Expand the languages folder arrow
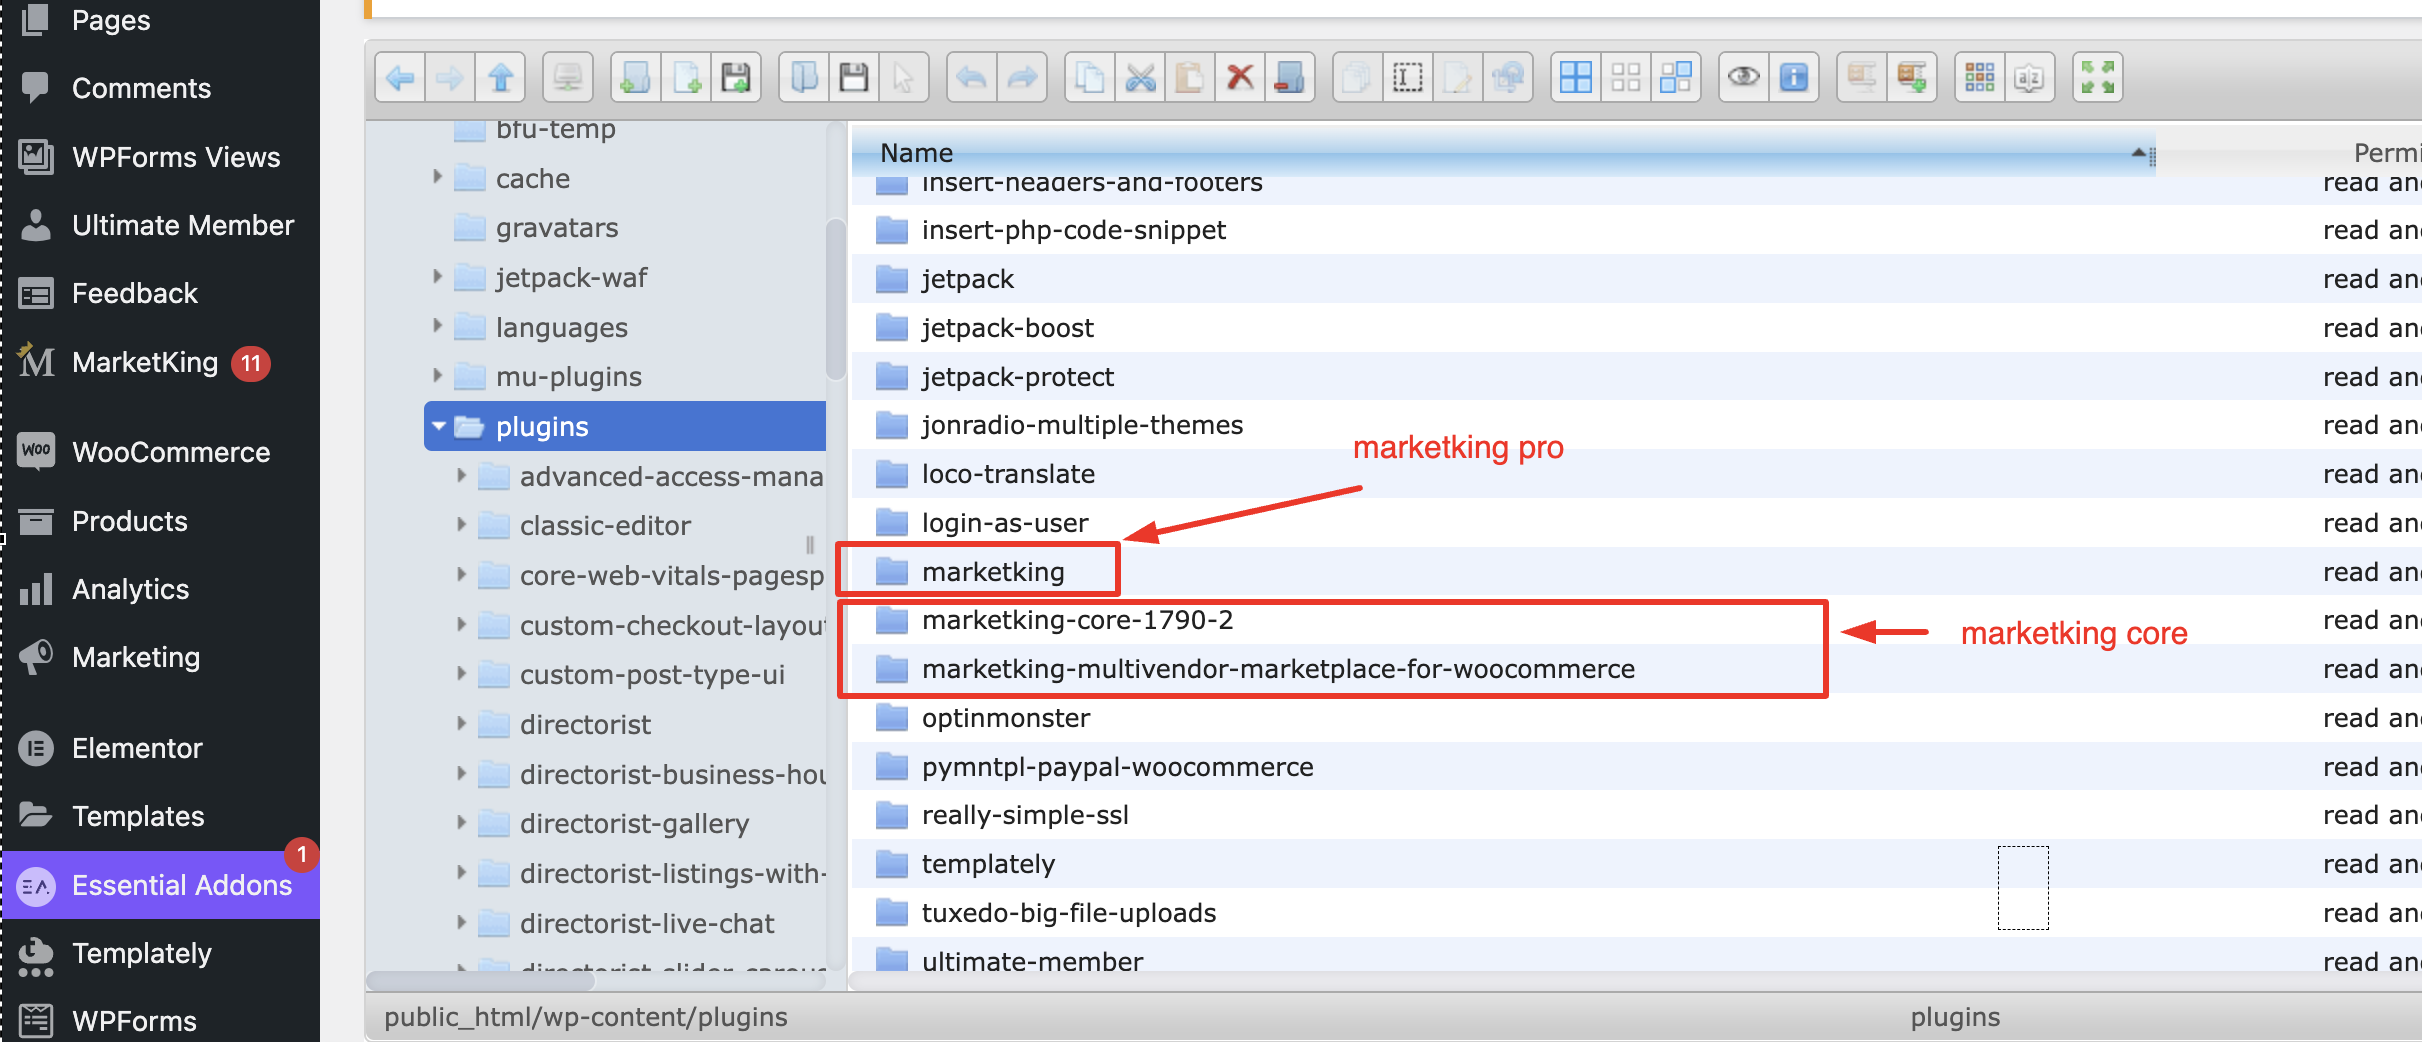This screenshot has width=2422, height=1042. (437, 326)
